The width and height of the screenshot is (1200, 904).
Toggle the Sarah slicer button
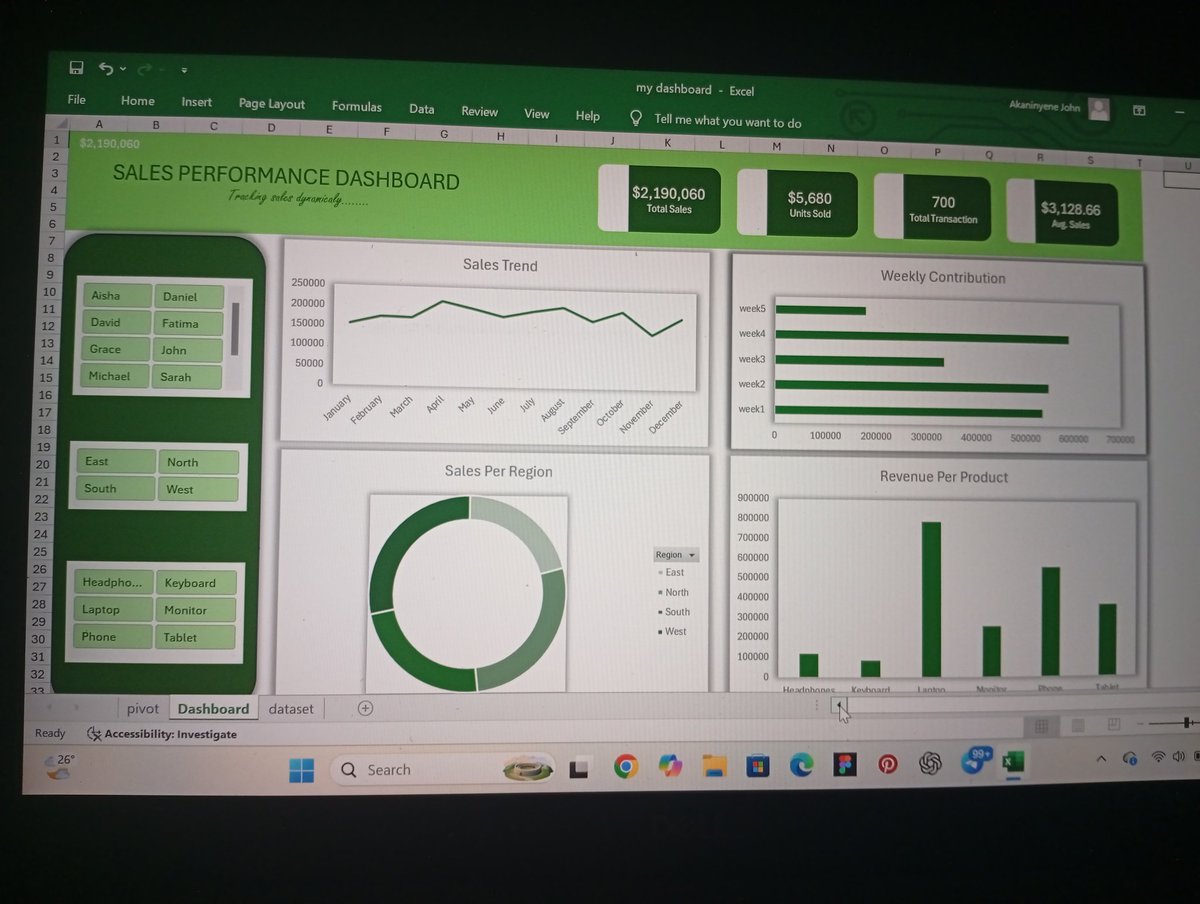click(x=188, y=378)
